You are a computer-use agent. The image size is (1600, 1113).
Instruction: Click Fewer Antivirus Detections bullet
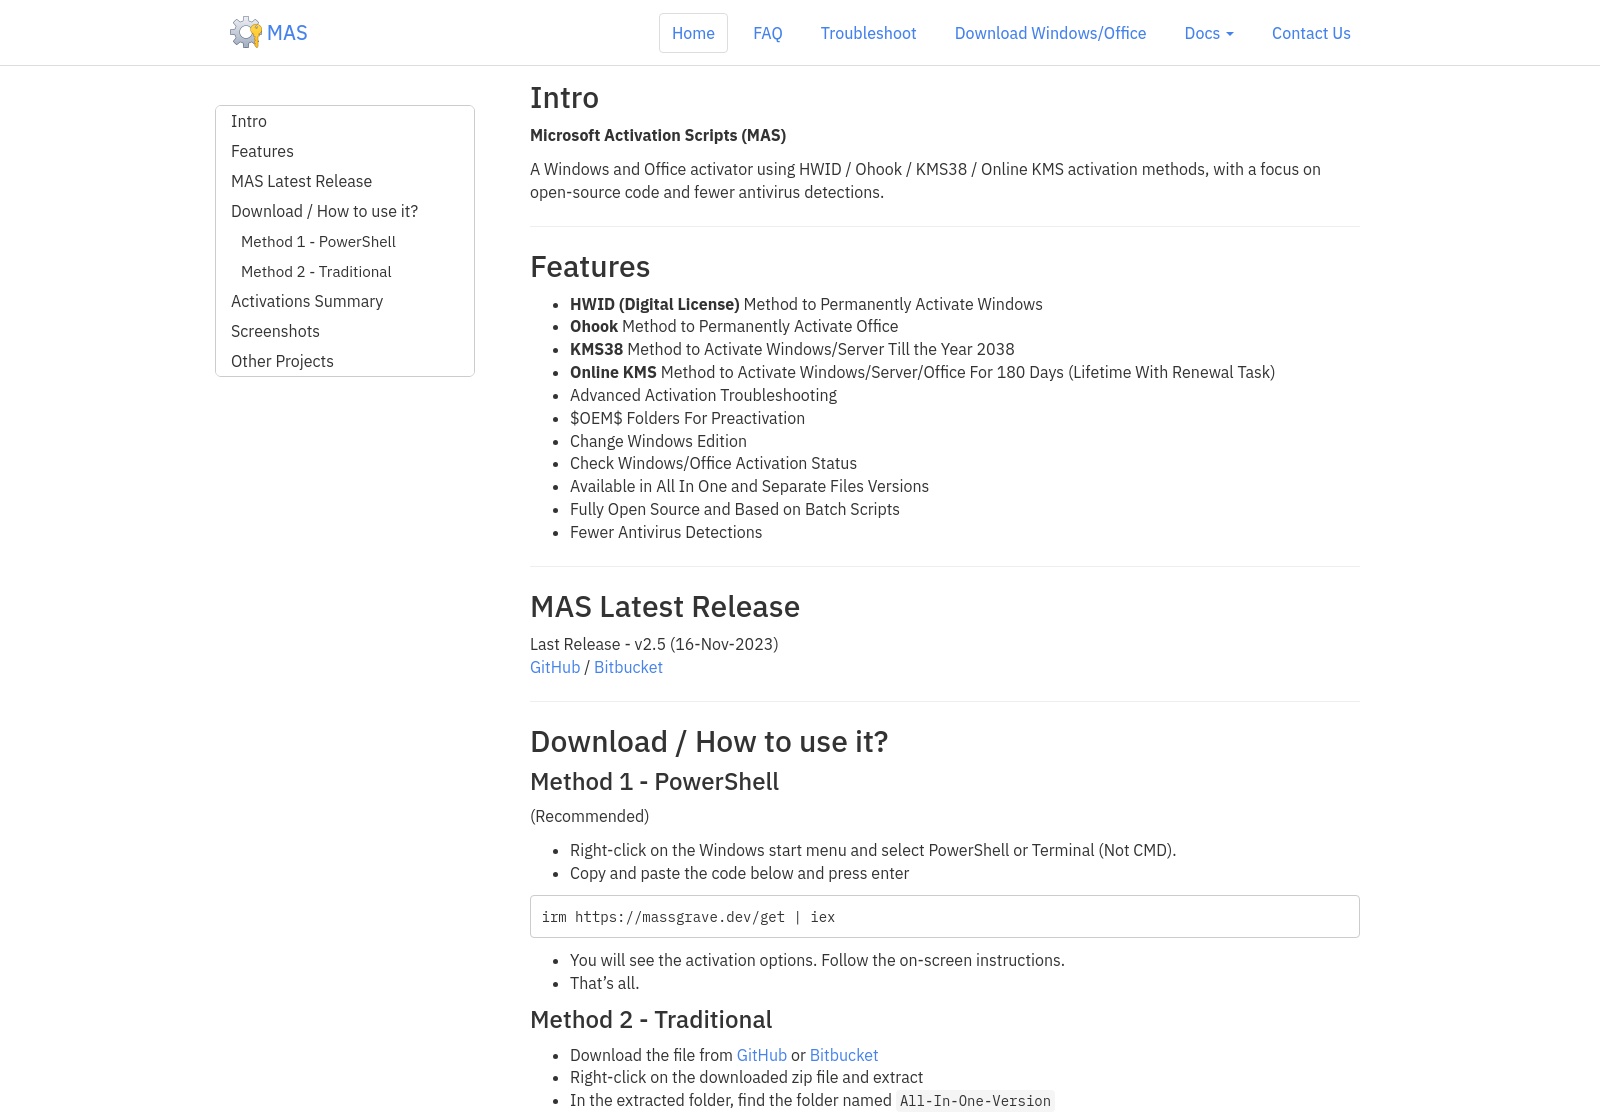(666, 532)
